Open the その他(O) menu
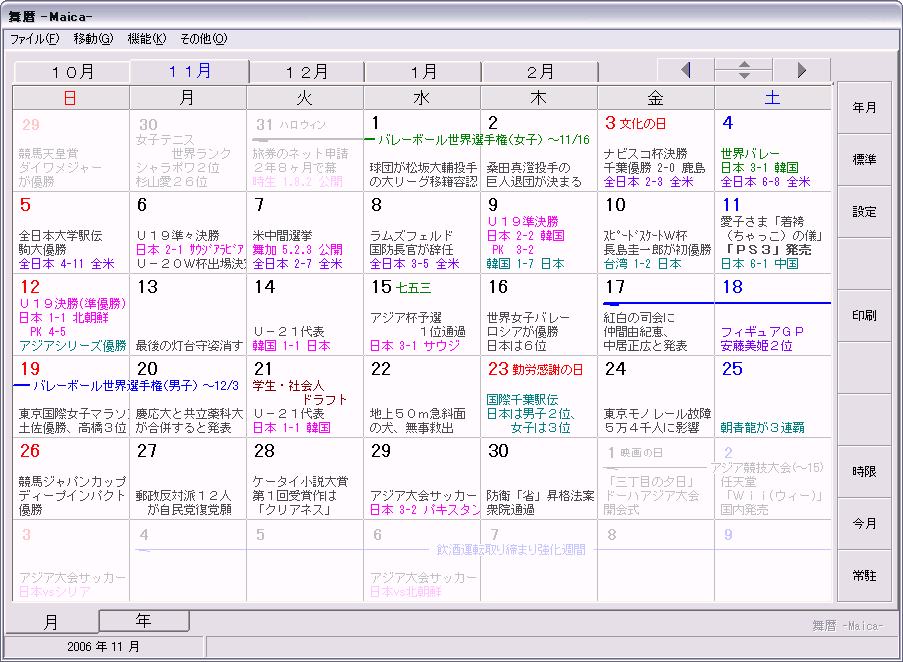This screenshot has height=662, width=903. [x=203, y=39]
